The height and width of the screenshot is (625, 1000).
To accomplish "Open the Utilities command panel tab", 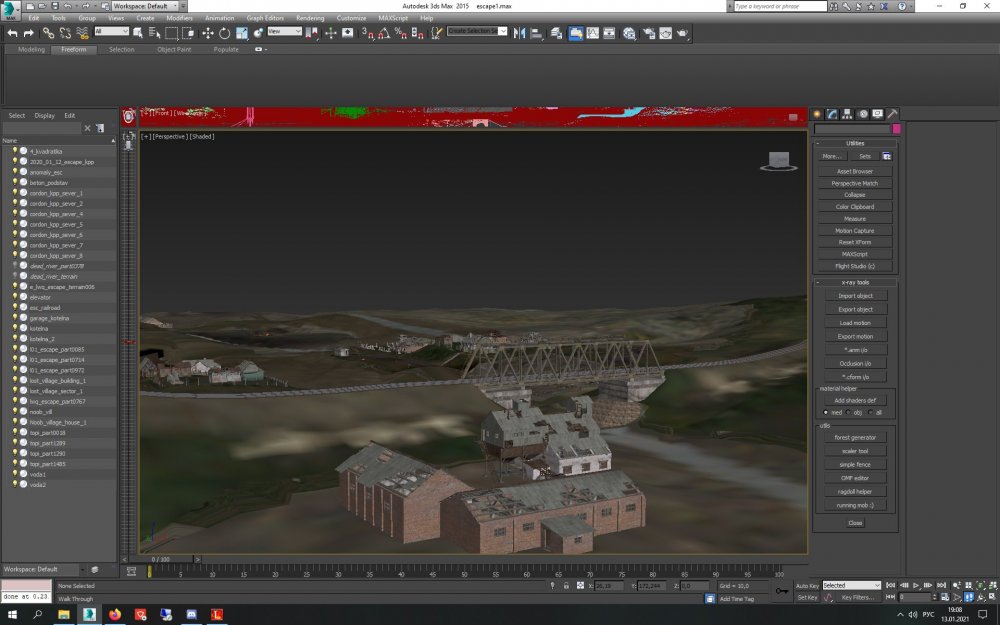I will click(x=892, y=114).
